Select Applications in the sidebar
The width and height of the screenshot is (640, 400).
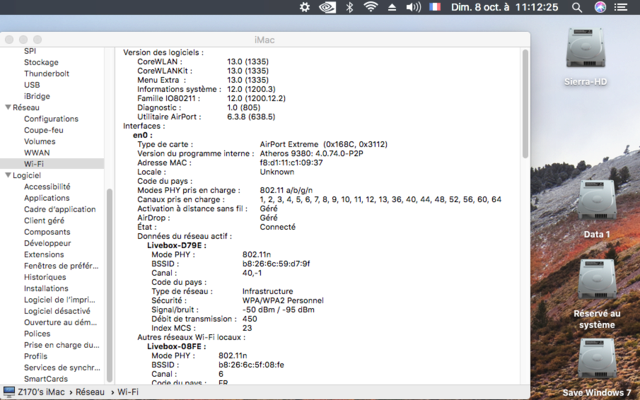pyautogui.click(x=47, y=198)
